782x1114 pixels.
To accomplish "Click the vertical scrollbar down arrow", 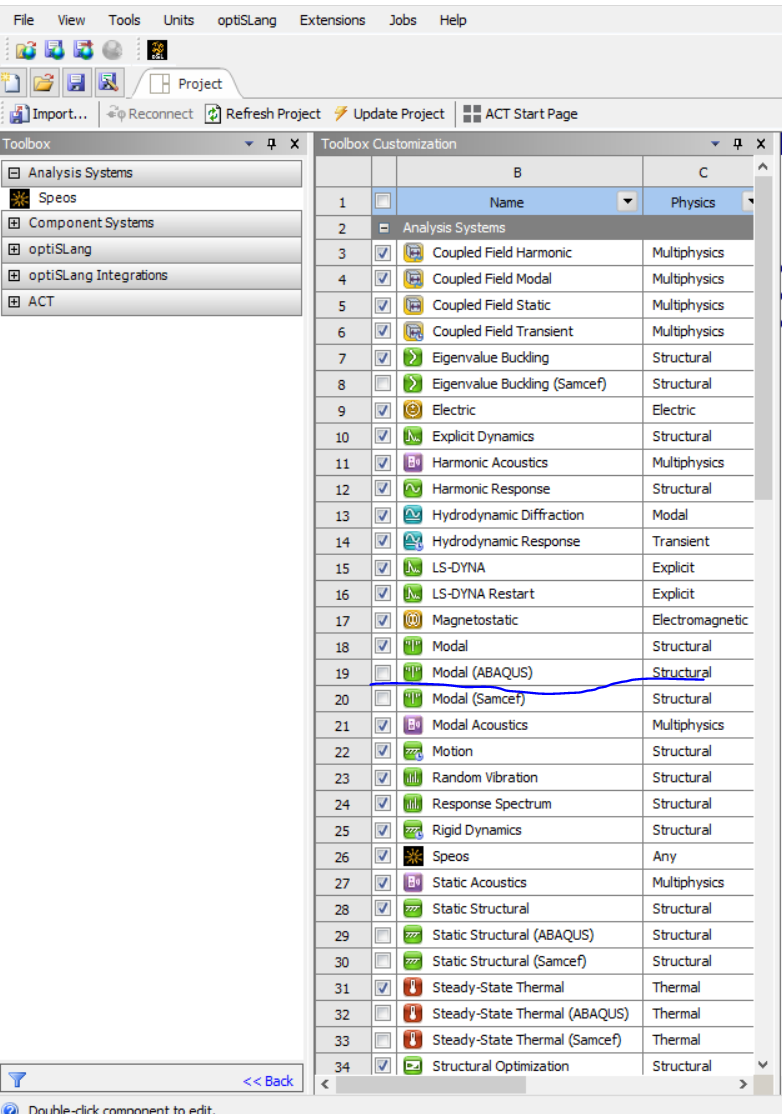I will [763, 1064].
